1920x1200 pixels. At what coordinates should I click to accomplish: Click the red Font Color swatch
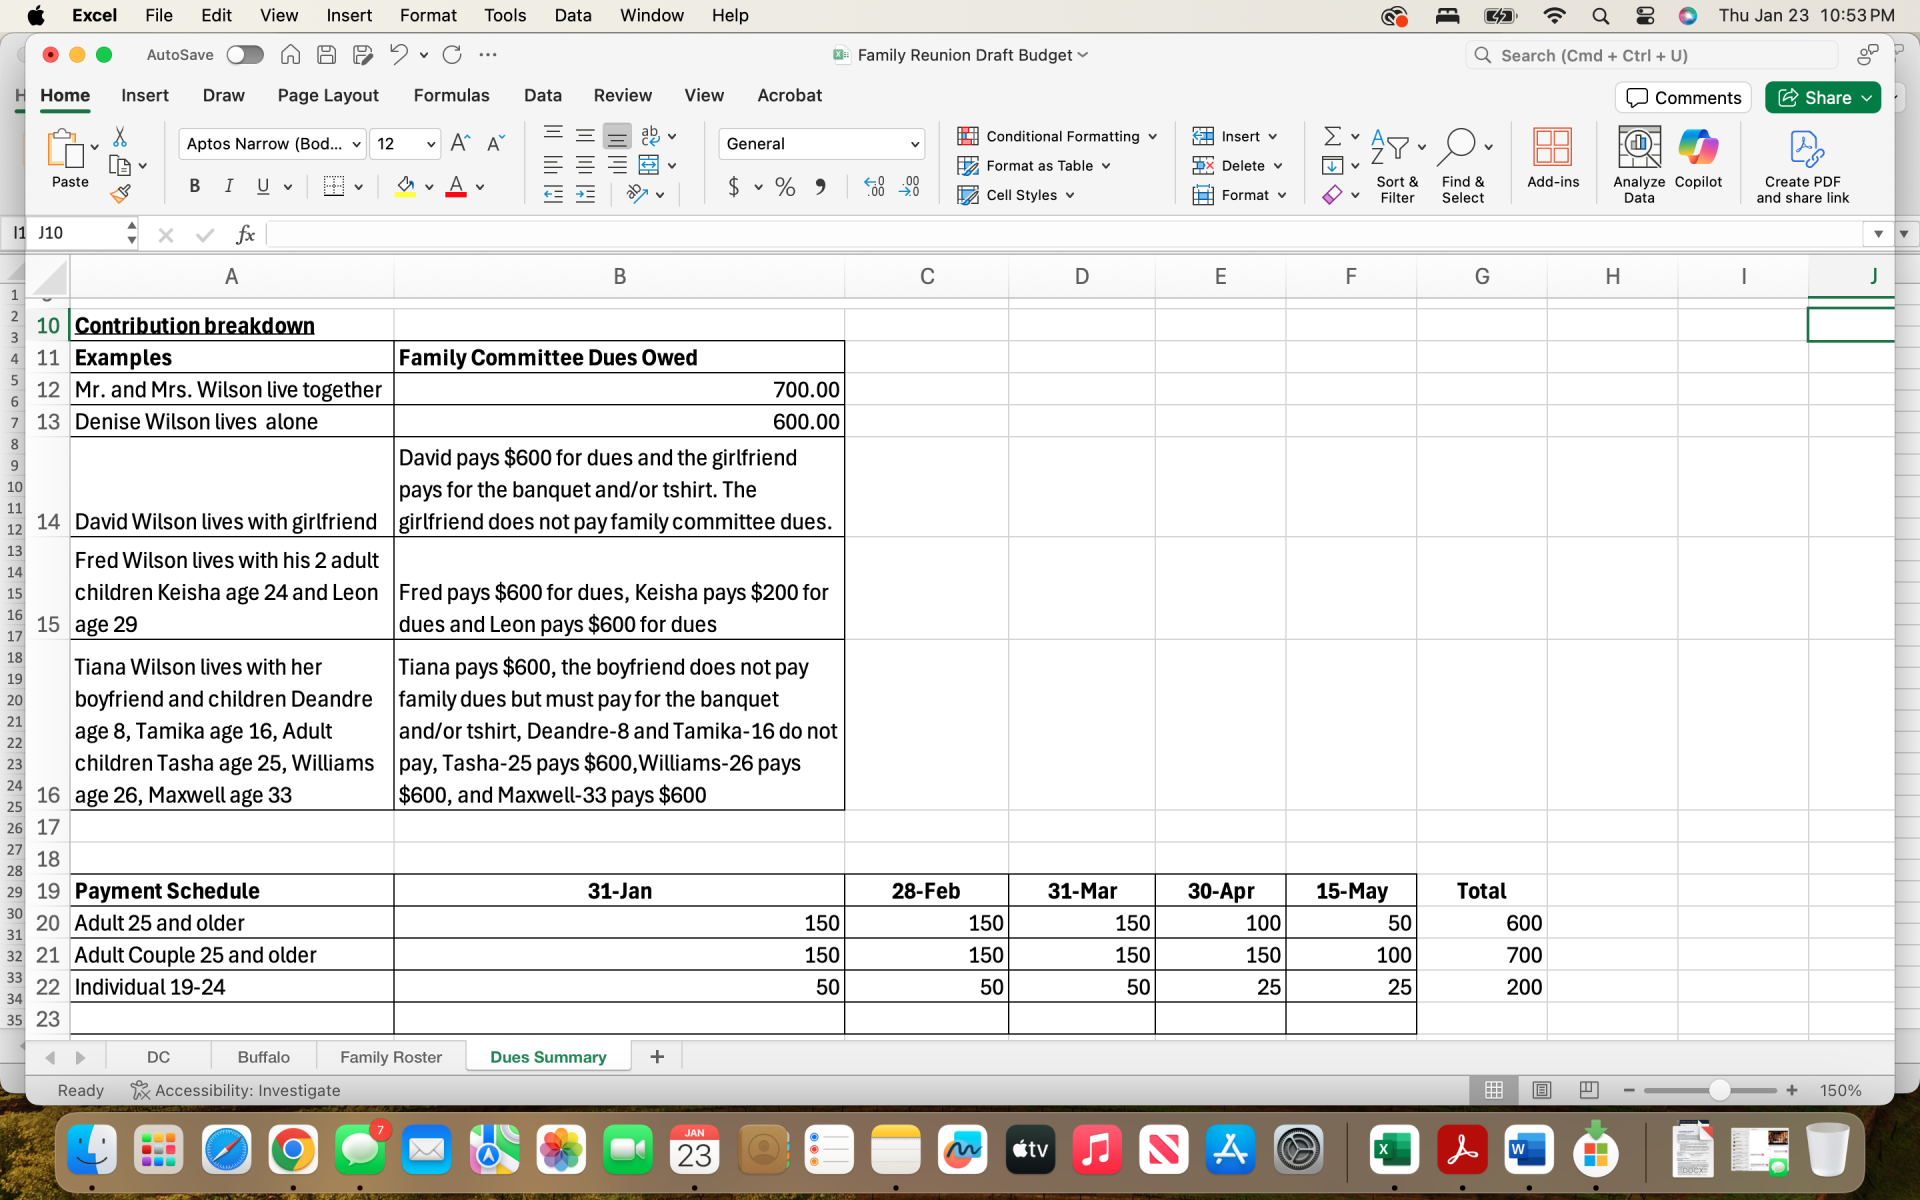tap(456, 187)
